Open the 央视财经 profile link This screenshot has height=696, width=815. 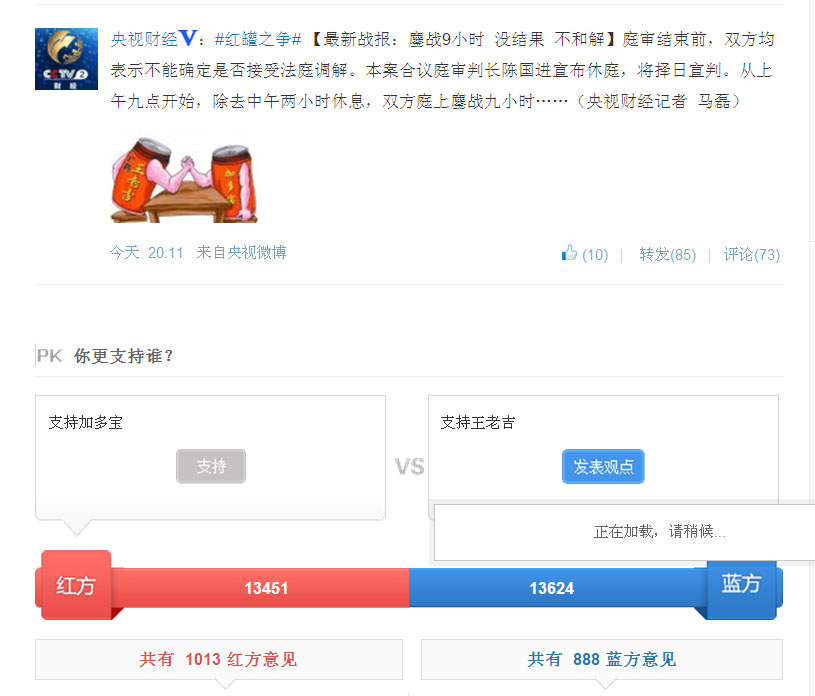[144, 39]
